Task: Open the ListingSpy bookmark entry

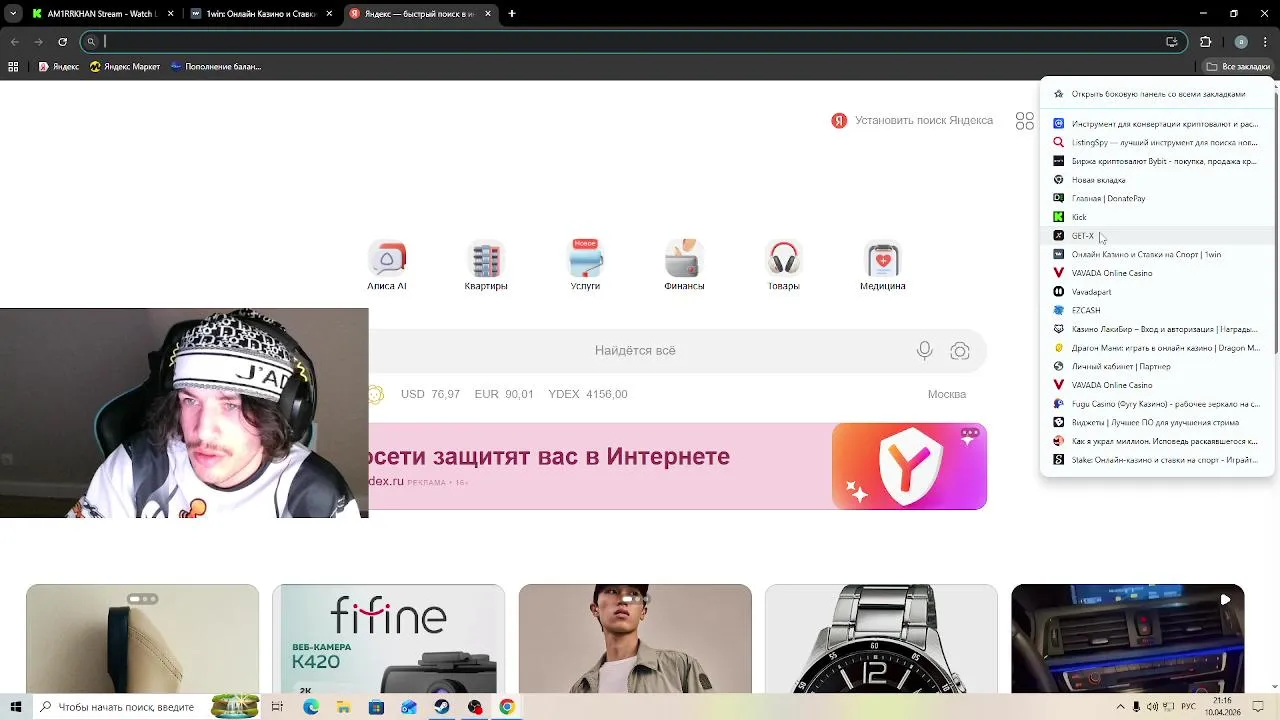Action: (x=1157, y=142)
